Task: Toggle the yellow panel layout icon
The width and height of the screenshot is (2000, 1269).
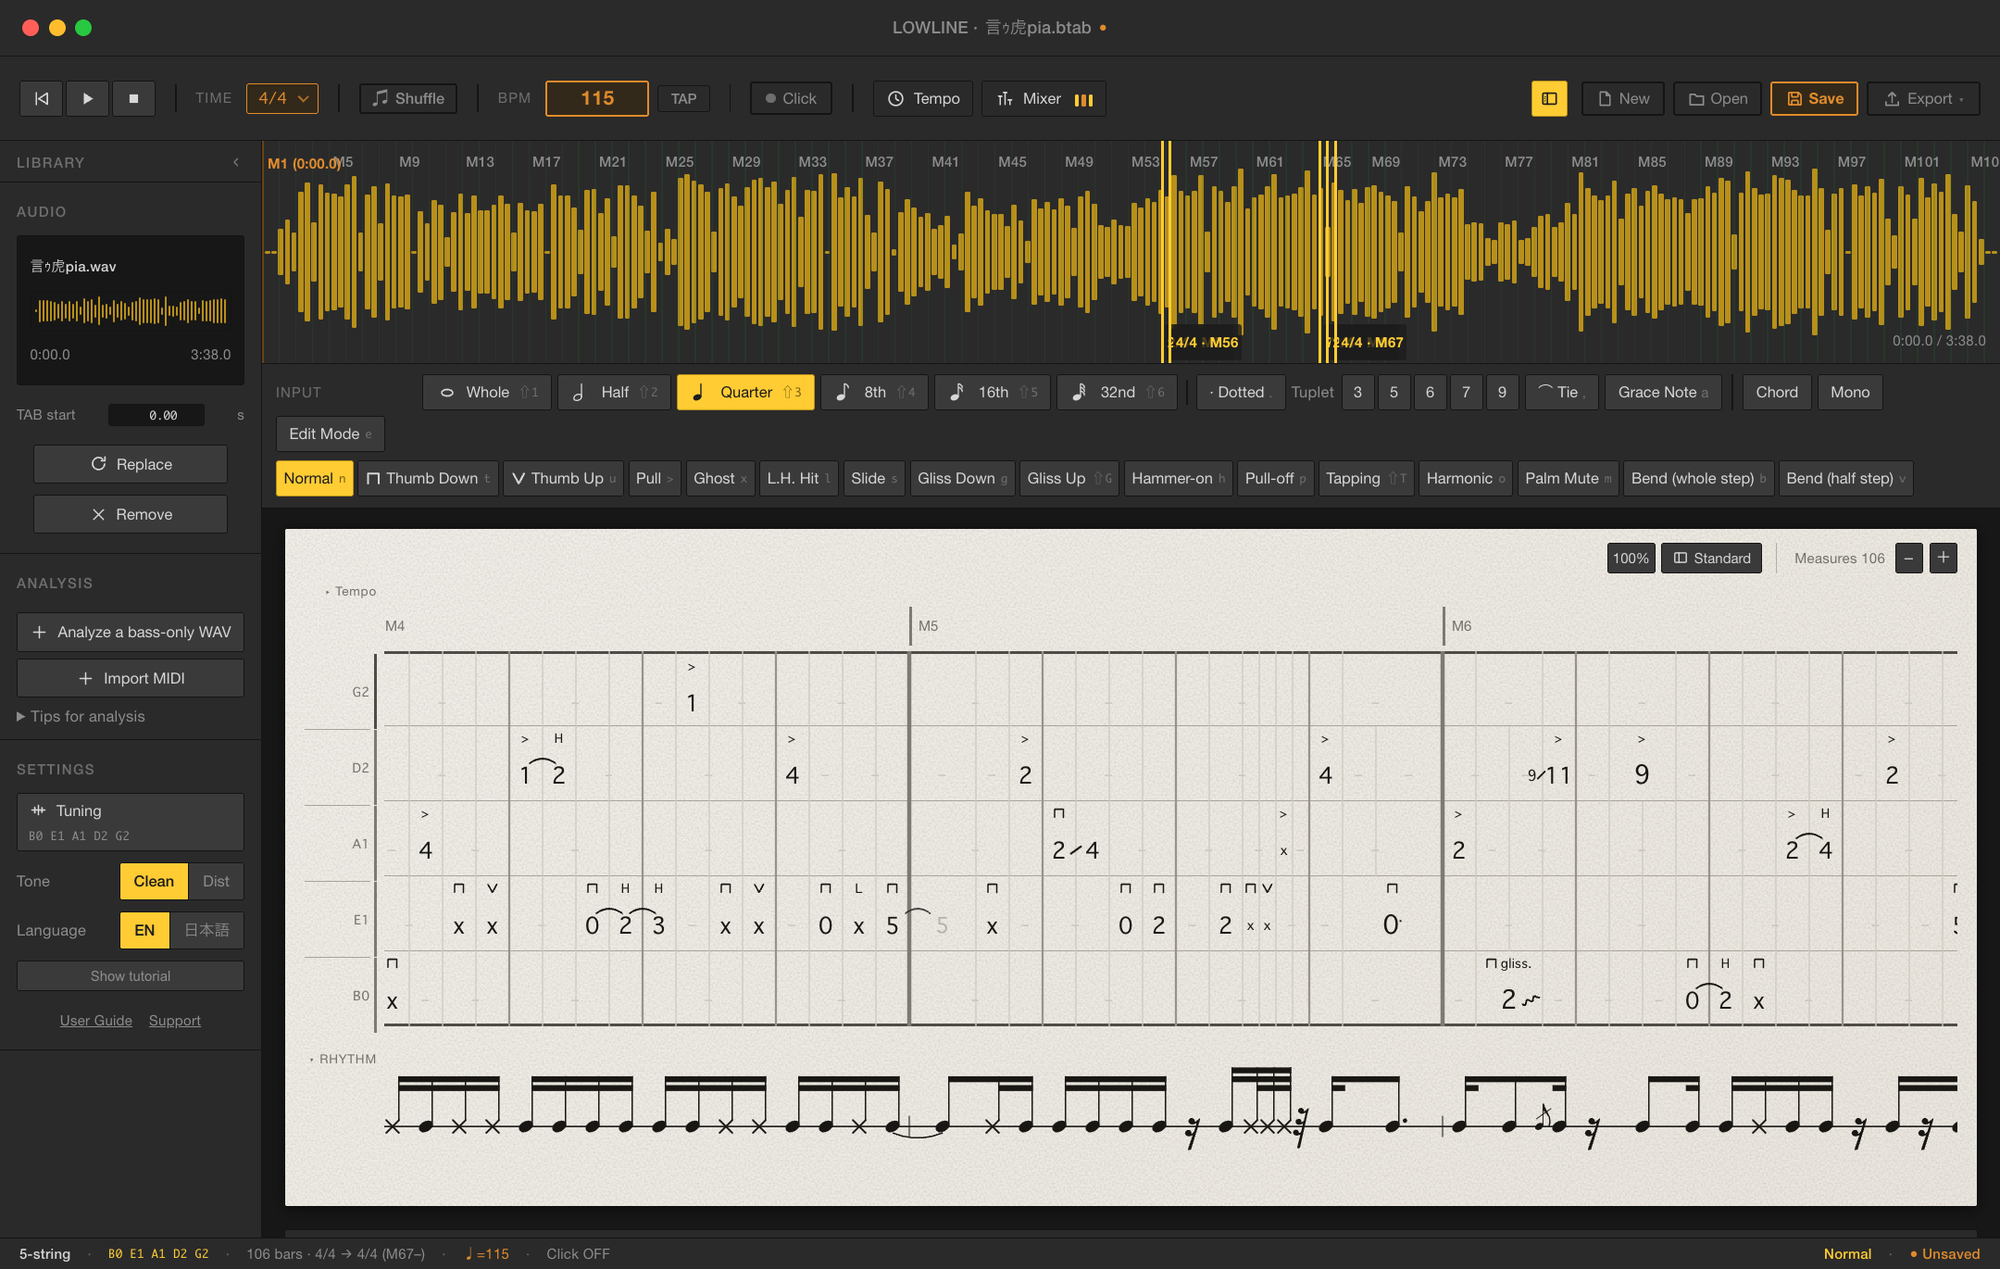Action: point(1549,98)
